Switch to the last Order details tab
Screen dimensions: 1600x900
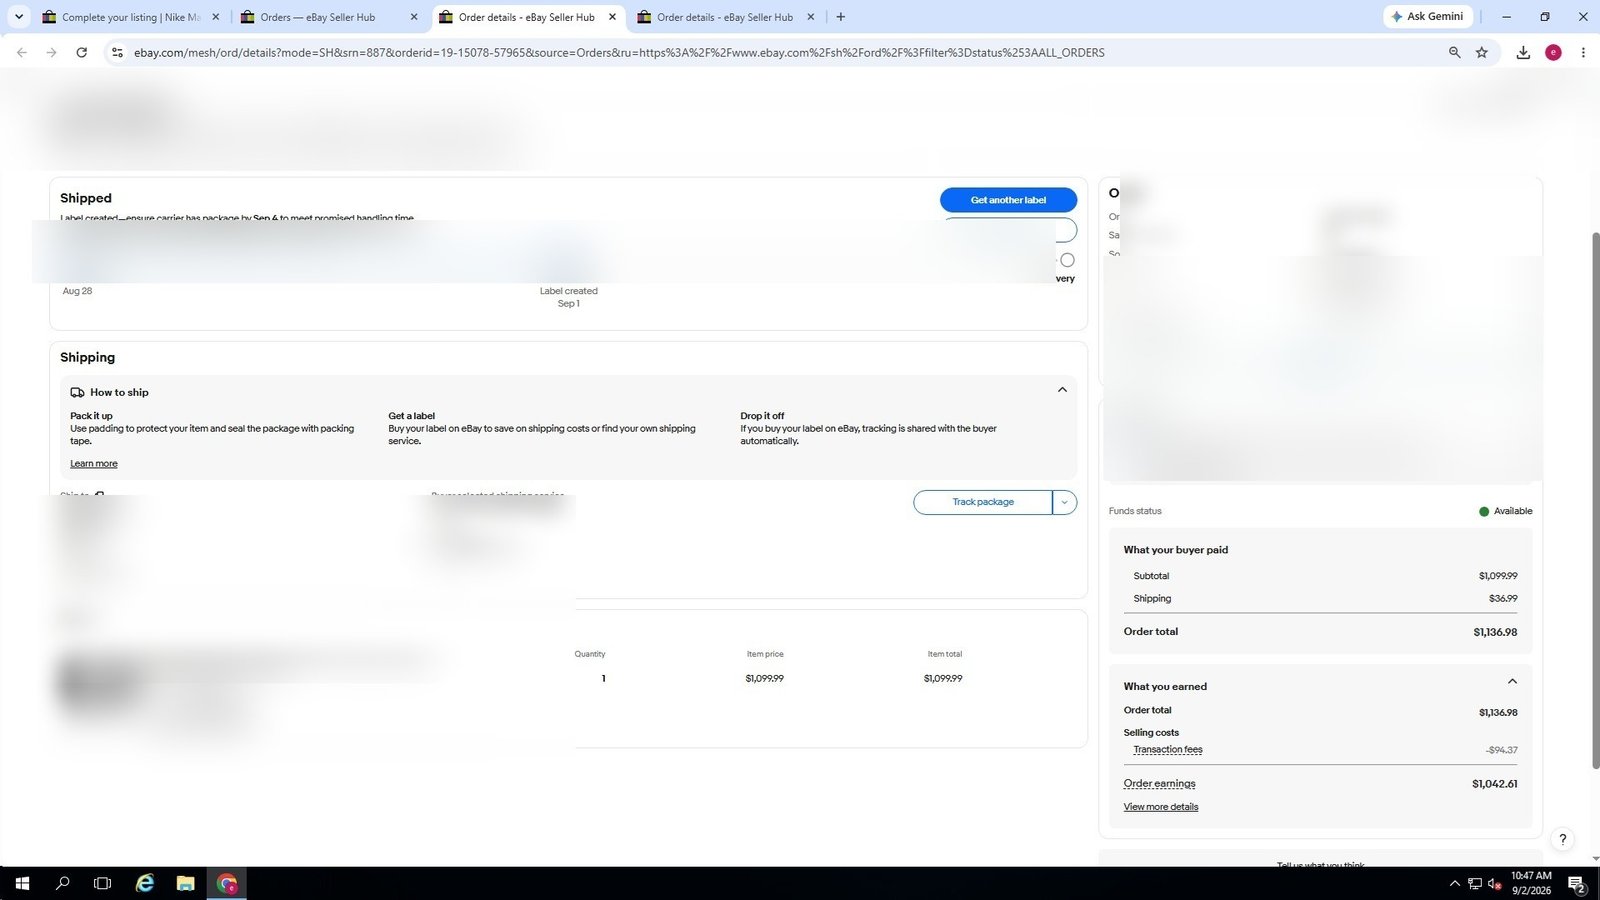tap(725, 17)
